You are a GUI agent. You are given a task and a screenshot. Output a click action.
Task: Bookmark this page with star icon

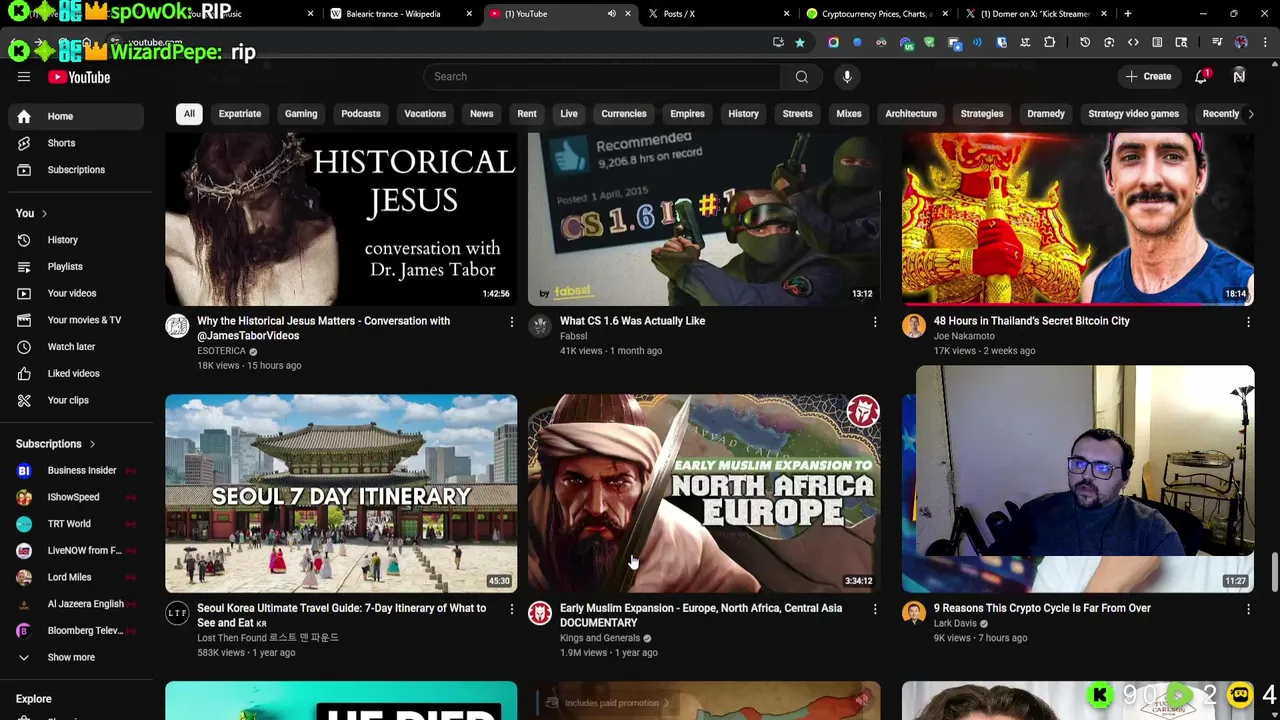coord(800,43)
